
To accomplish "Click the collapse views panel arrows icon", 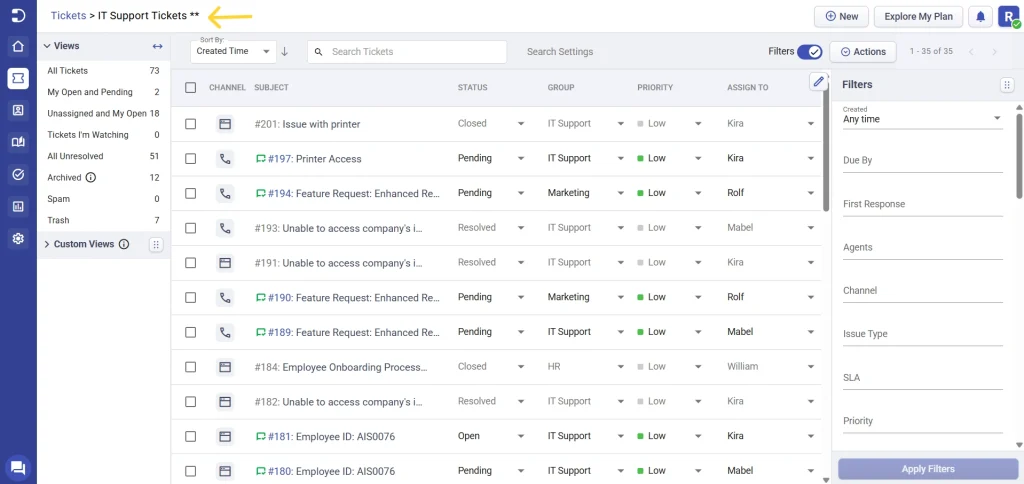I will [x=157, y=46].
